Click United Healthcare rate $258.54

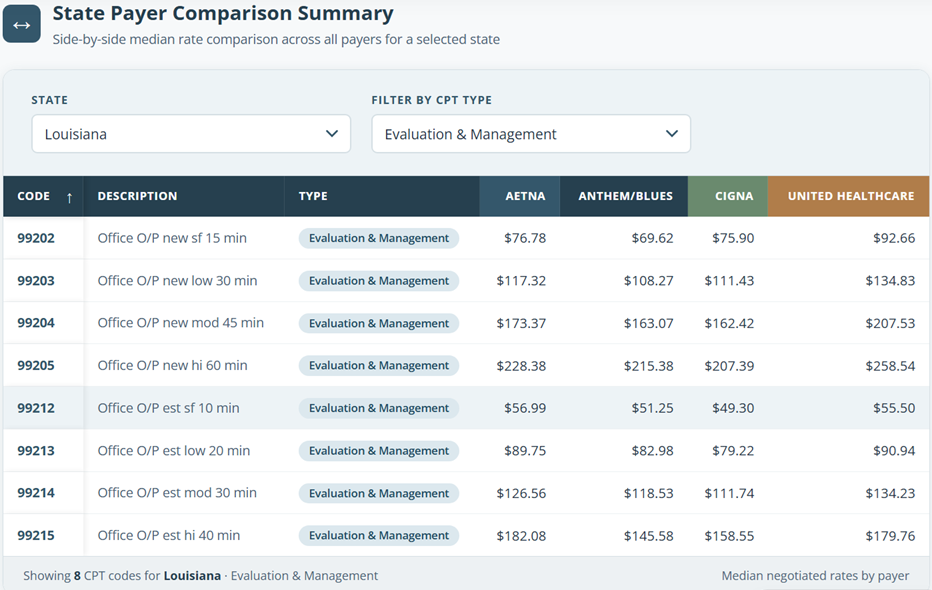coord(890,366)
